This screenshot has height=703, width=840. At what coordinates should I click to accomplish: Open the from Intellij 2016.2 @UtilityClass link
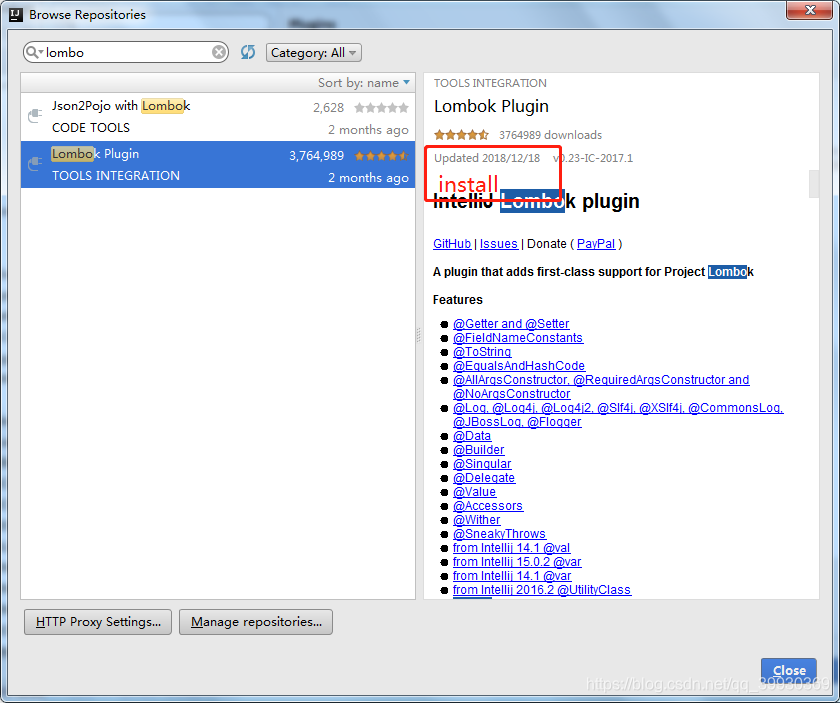542,589
